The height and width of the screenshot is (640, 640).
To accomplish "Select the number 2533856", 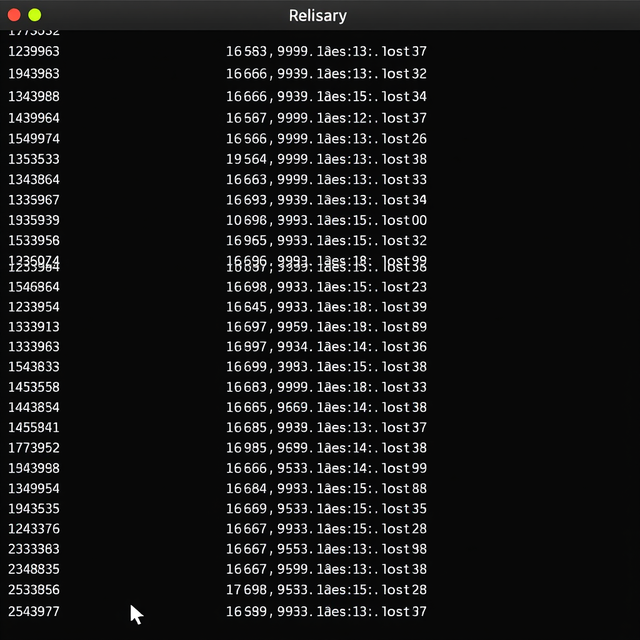I will (x=34, y=590).
